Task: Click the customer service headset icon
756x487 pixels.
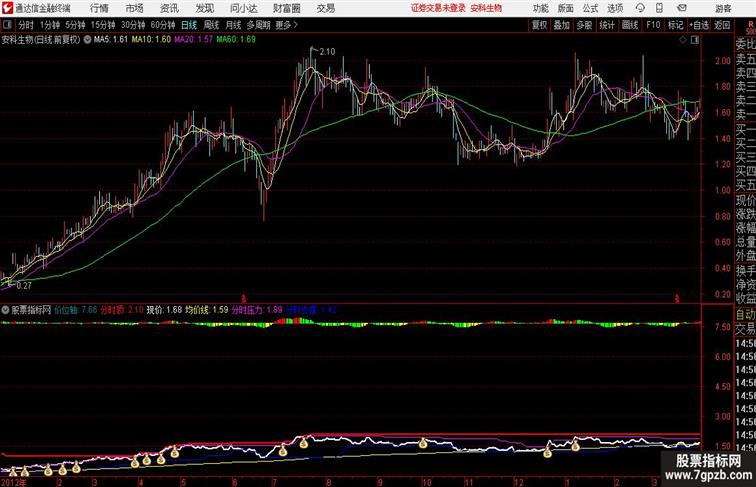Action: click(640, 8)
